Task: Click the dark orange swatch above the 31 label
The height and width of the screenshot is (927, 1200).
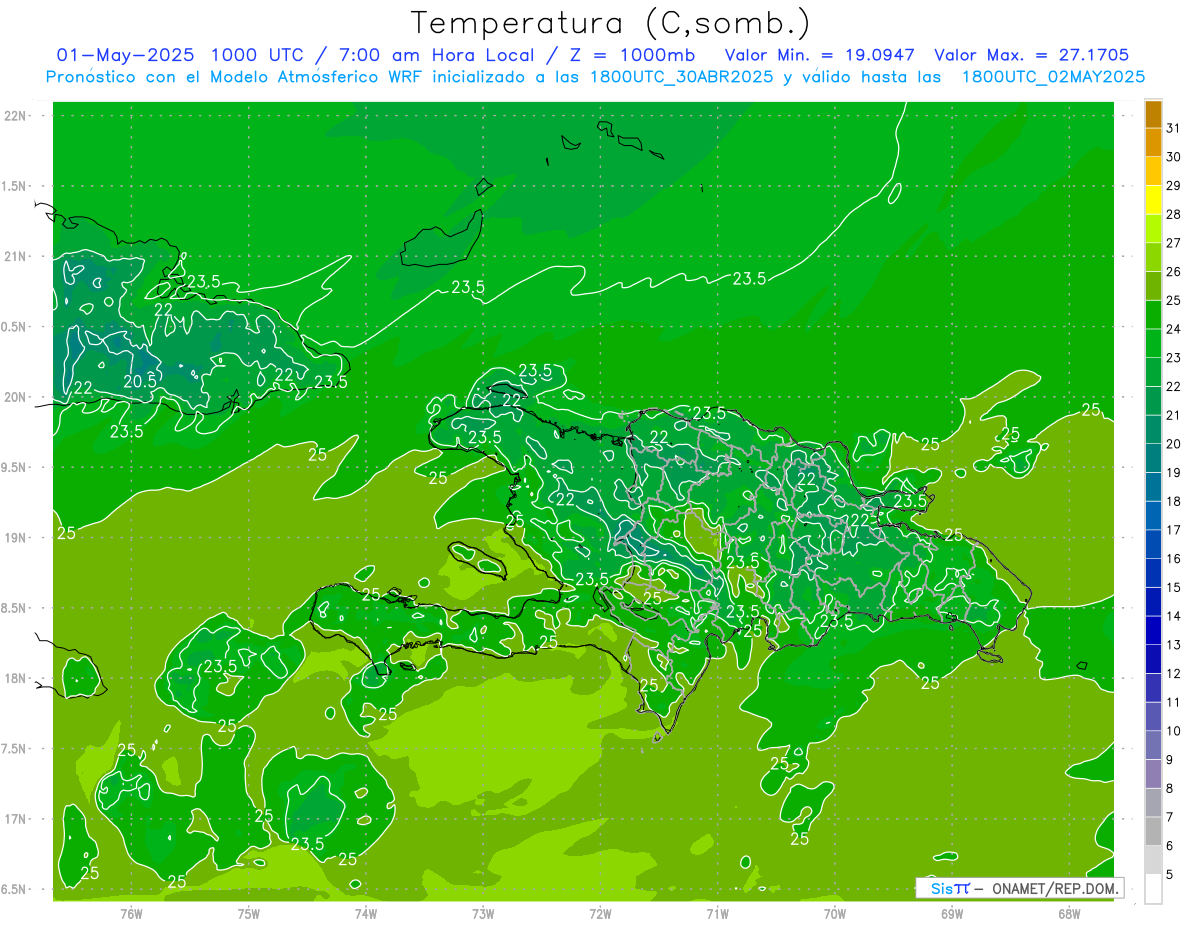Action: coord(1153,114)
